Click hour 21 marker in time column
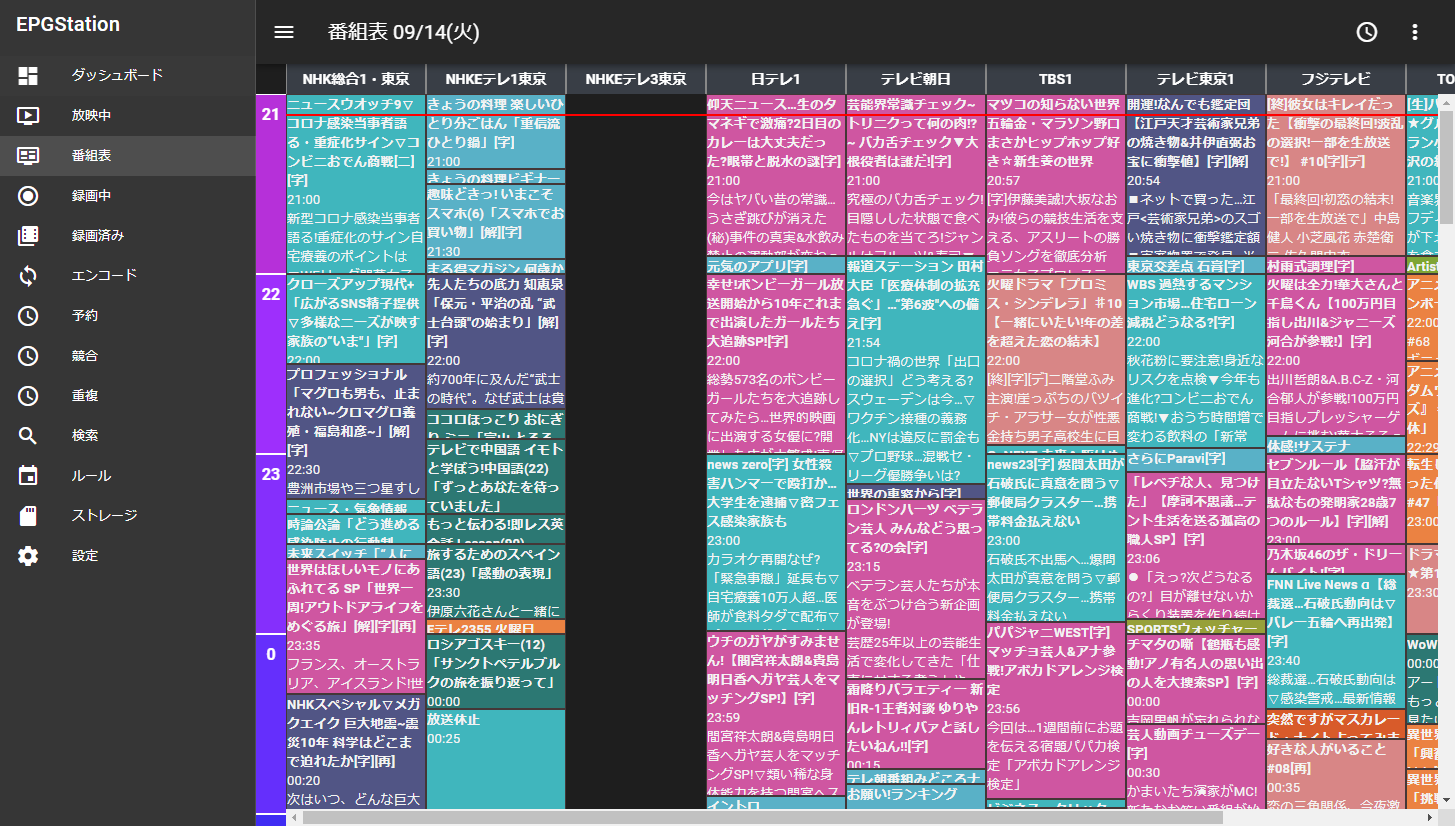This screenshot has width=1455, height=826. (x=271, y=184)
